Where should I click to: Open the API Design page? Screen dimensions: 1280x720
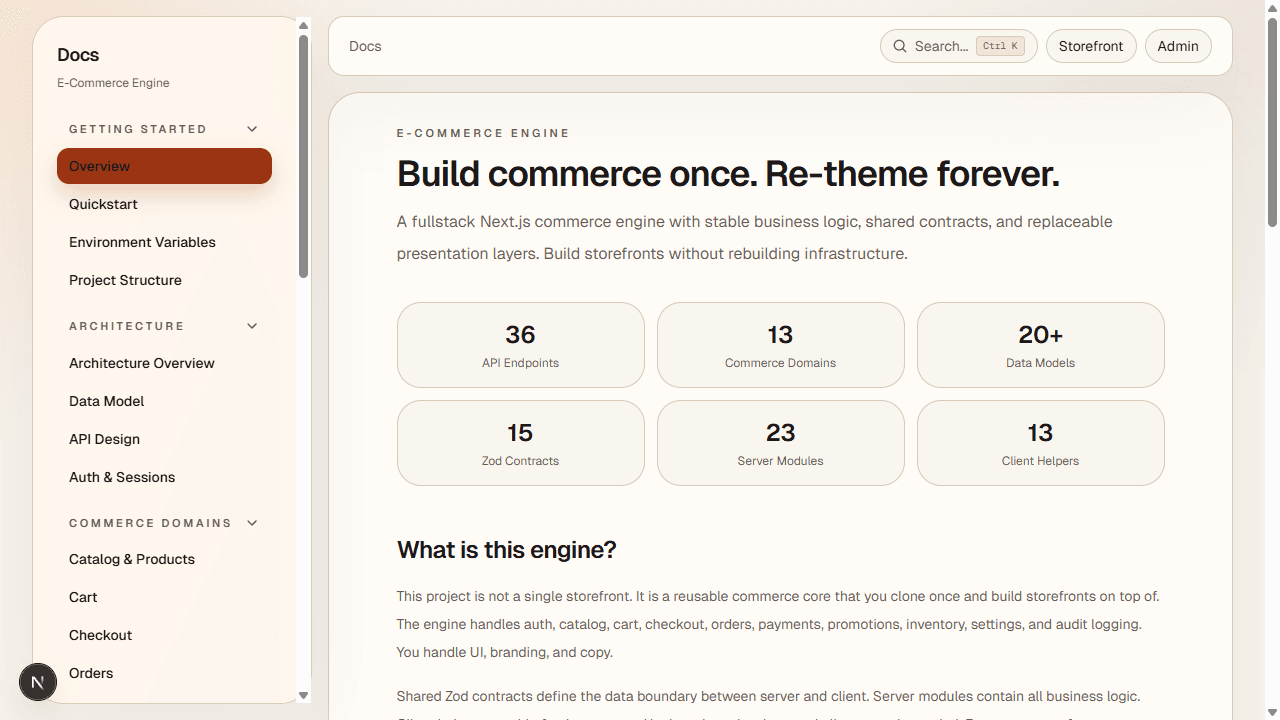pyautogui.click(x=164, y=439)
